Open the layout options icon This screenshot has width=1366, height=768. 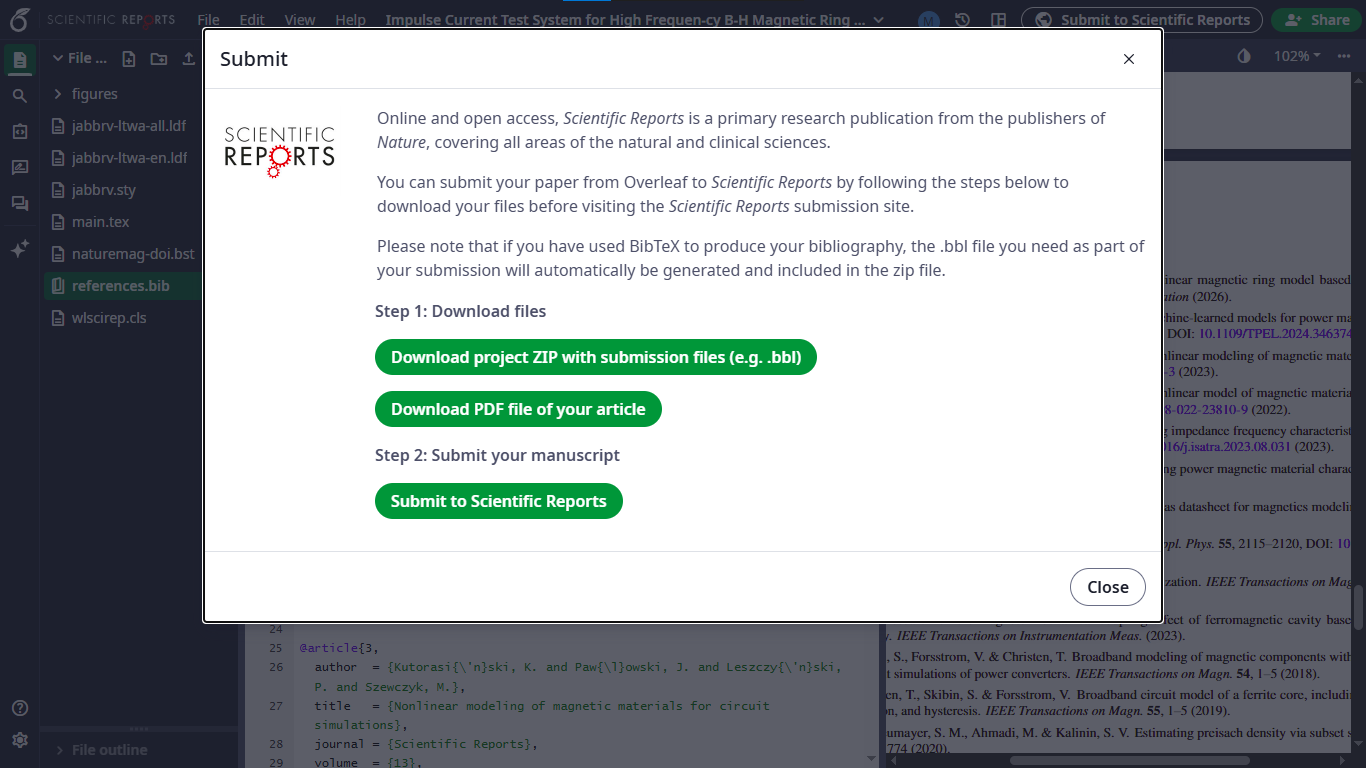click(x=998, y=20)
